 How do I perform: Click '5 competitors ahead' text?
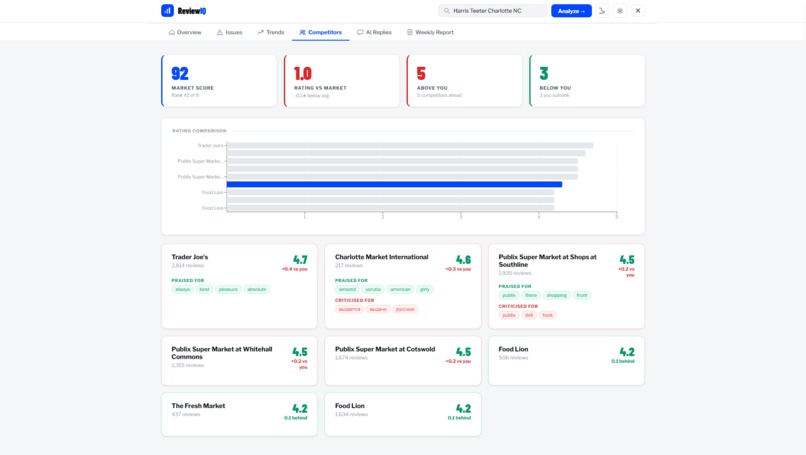coord(439,95)
